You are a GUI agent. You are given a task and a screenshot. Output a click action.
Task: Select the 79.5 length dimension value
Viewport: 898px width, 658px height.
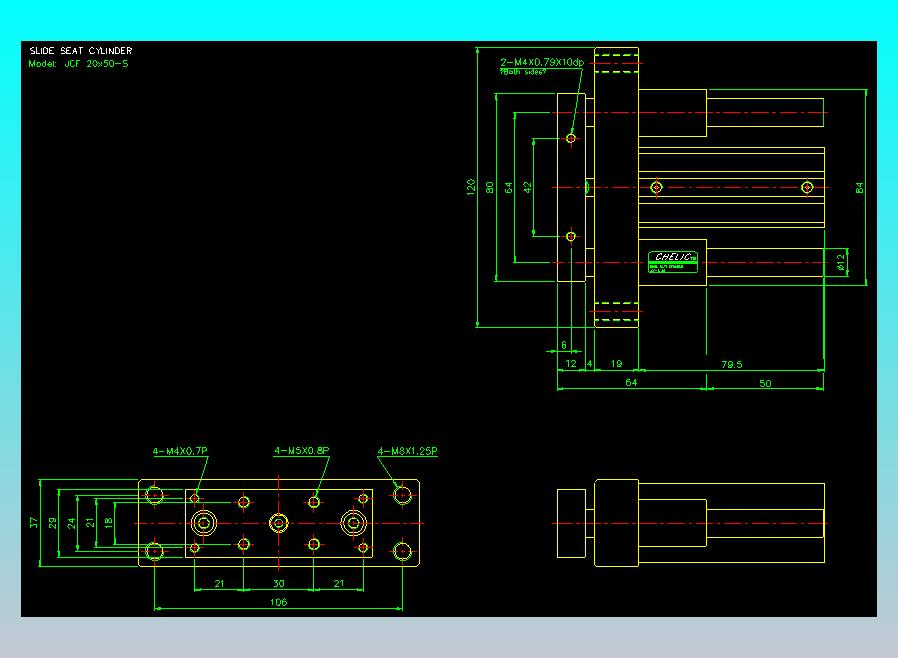[x=732, y=364]
